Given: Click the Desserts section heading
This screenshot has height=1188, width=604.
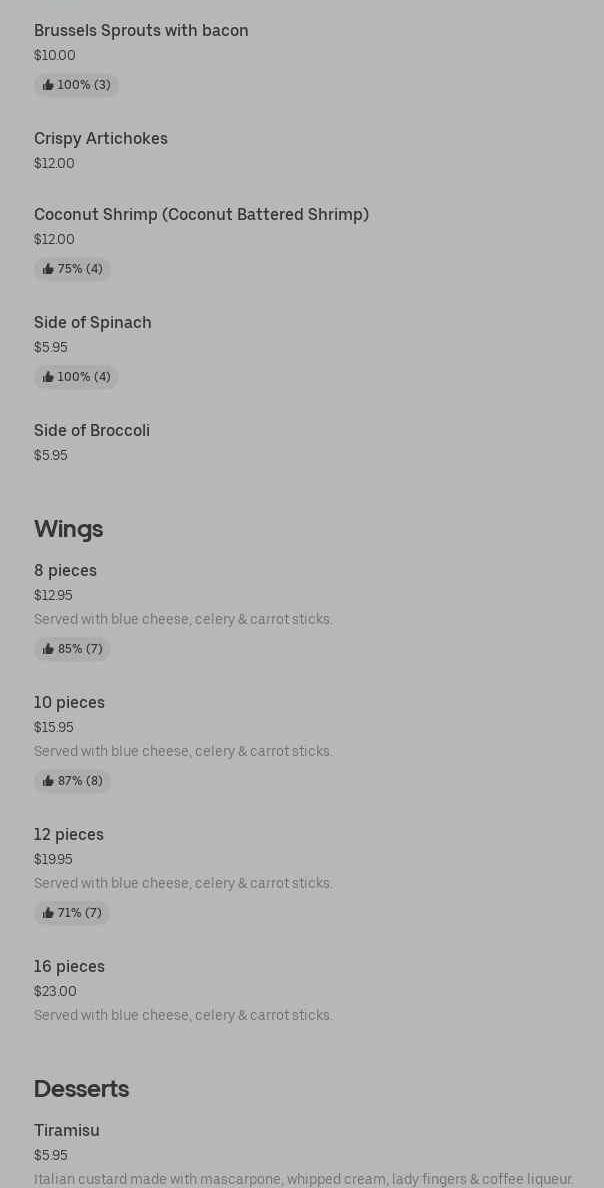Looking at the screenshot, I should pos(81,1089).
